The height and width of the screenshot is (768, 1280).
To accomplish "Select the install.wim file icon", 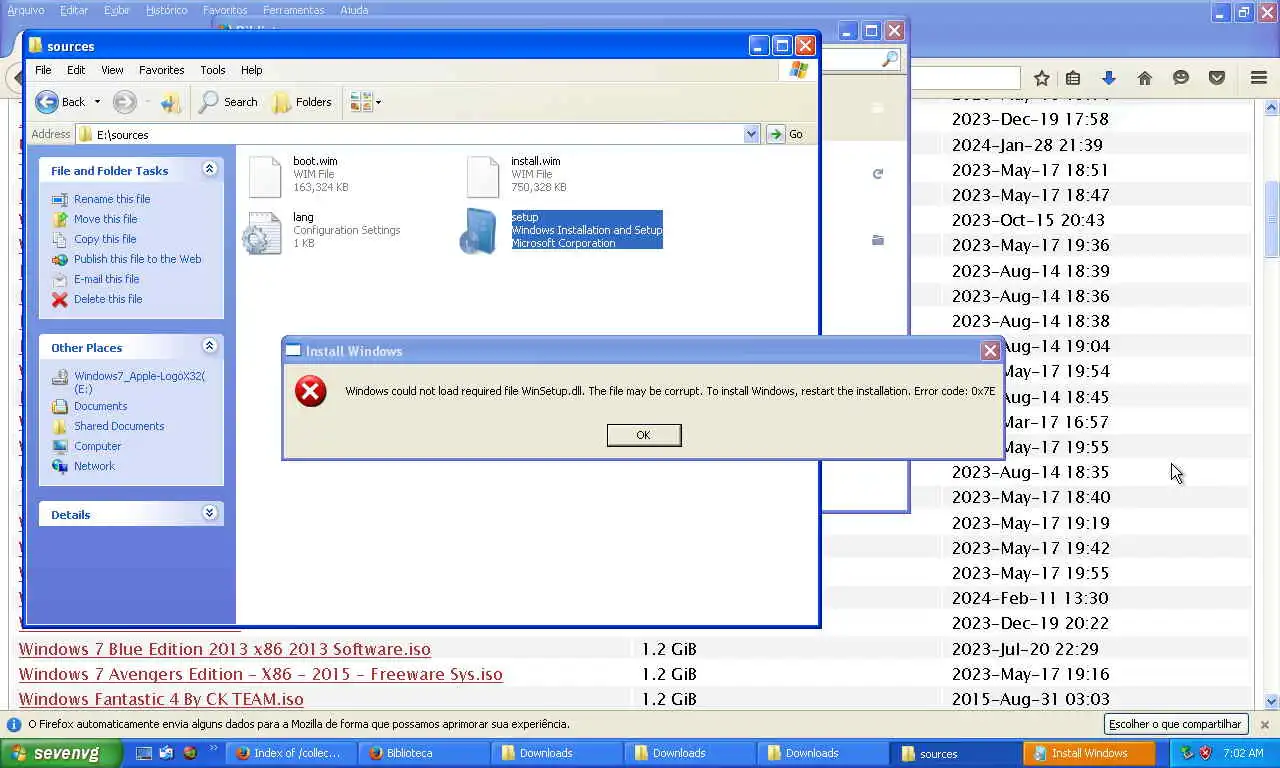I will (483, 177).
